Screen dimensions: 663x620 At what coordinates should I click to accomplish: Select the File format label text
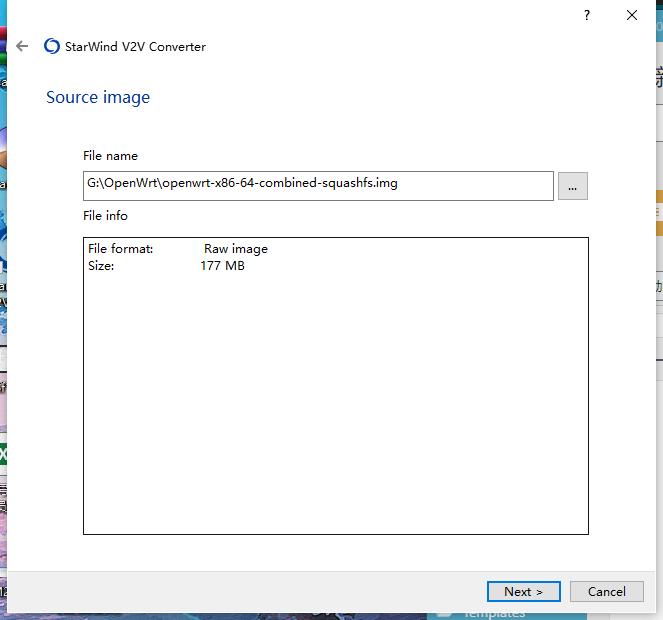tap(120, 249)
